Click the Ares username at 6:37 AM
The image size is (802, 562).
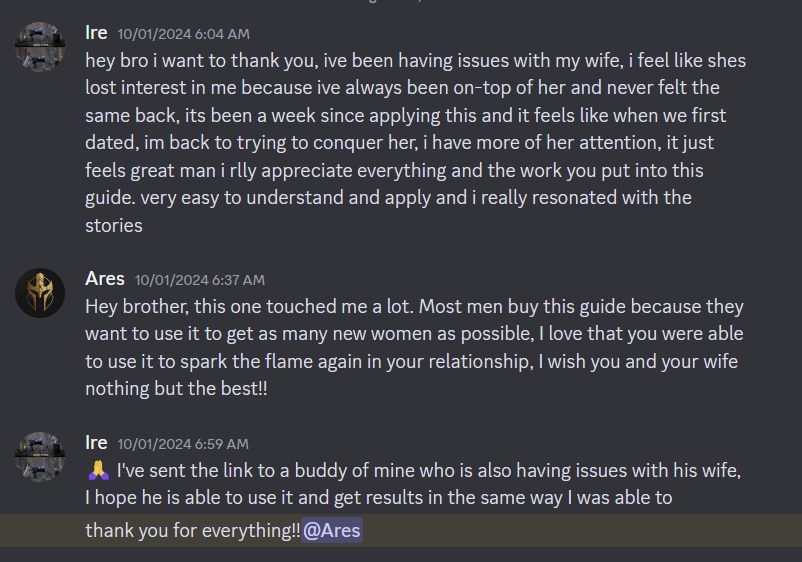(105, 279)
